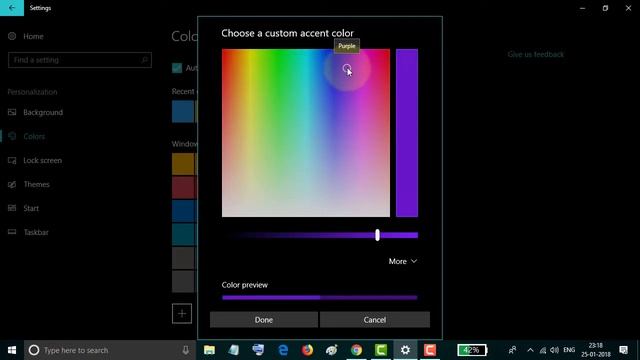
Task: Open Themes settings page
Action: 36,184
